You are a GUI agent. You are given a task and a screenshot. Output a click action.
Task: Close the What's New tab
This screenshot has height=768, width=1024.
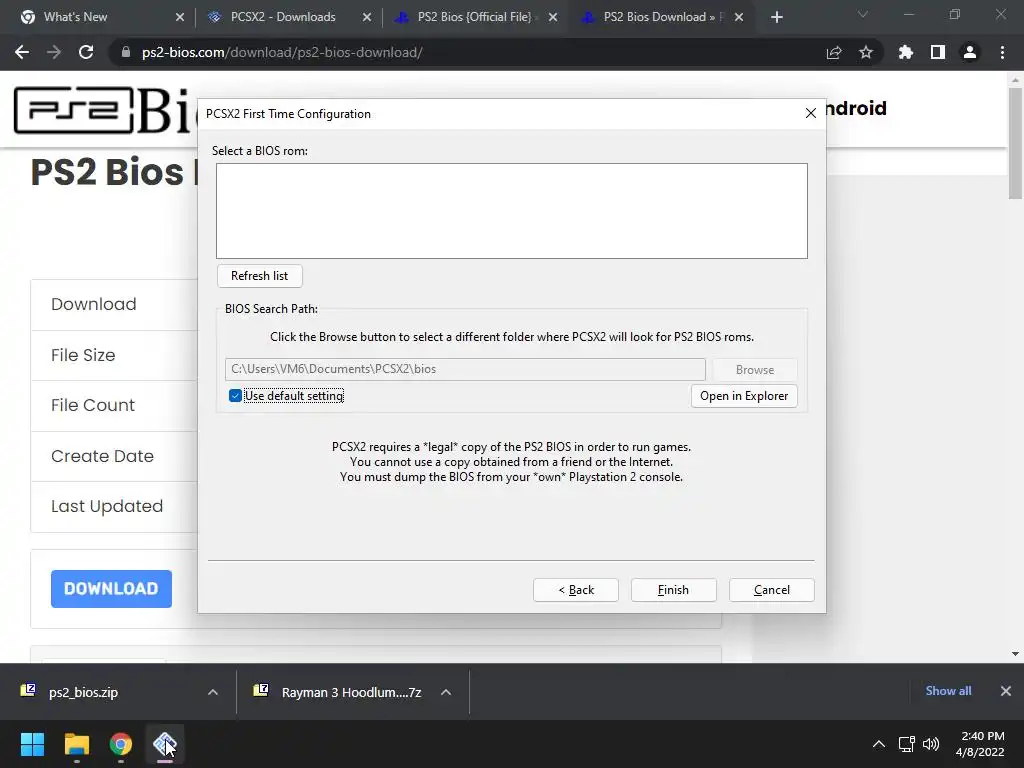point(180,17)
